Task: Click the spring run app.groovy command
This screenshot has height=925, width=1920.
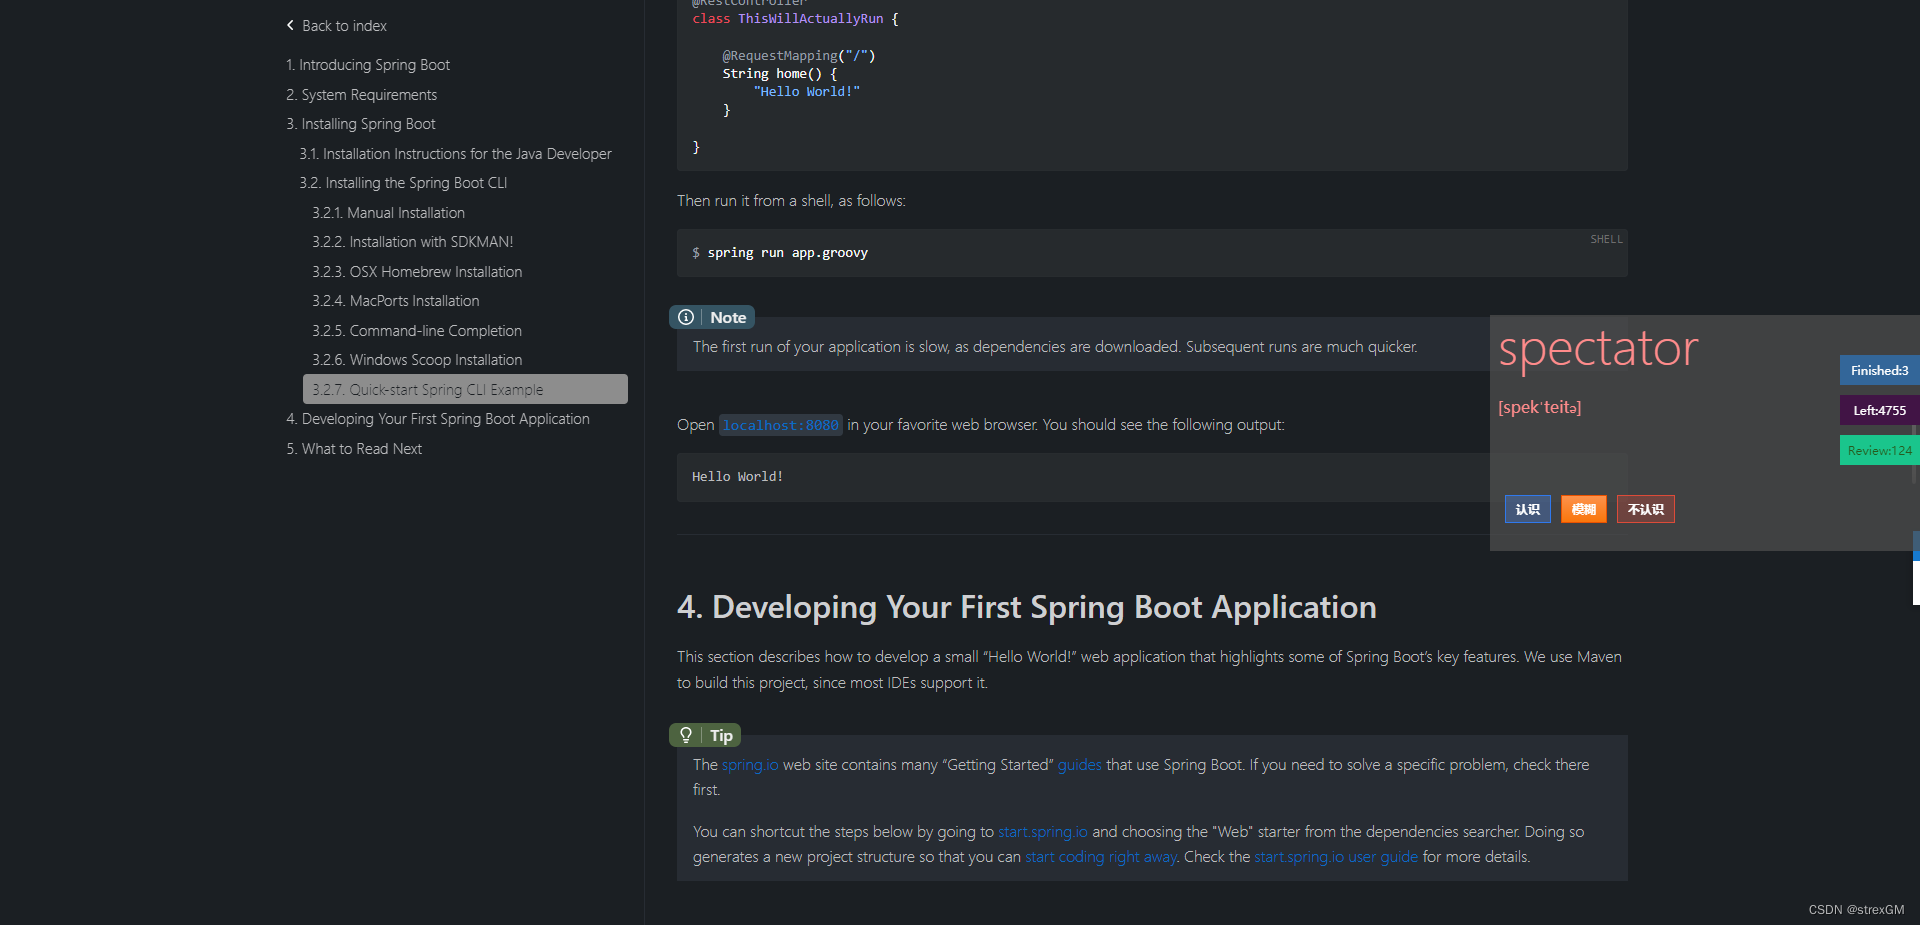Action: point(788,253)
